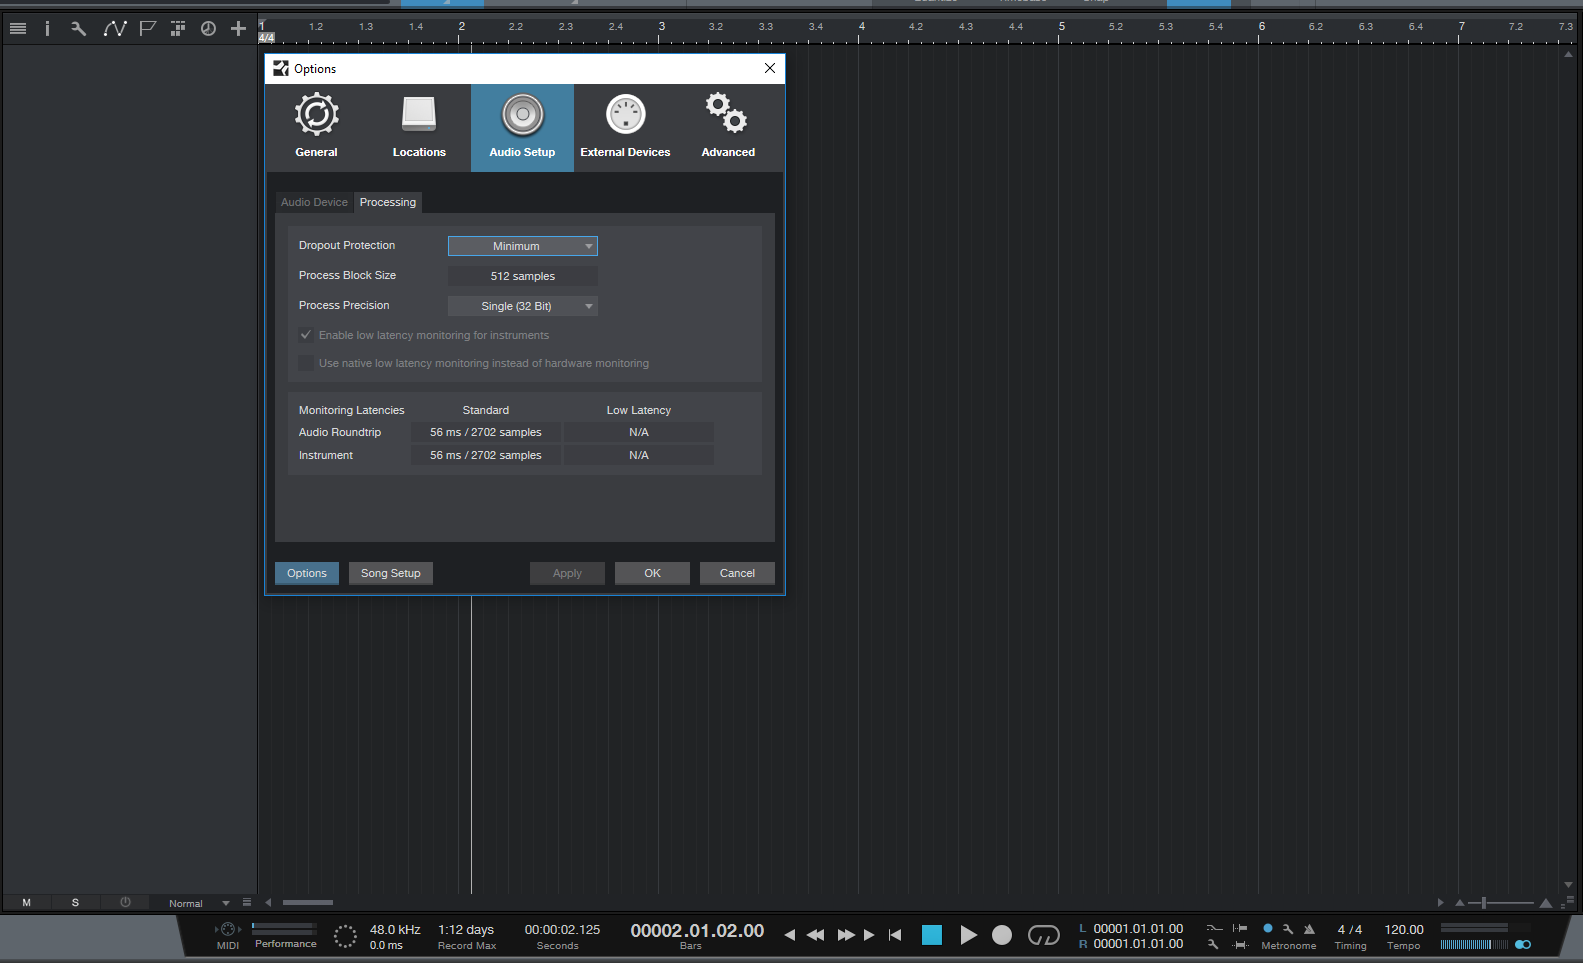Click the blue Stop button
Image resolution: width=1583 pixels, height=963 pixels.
[932, 935]
